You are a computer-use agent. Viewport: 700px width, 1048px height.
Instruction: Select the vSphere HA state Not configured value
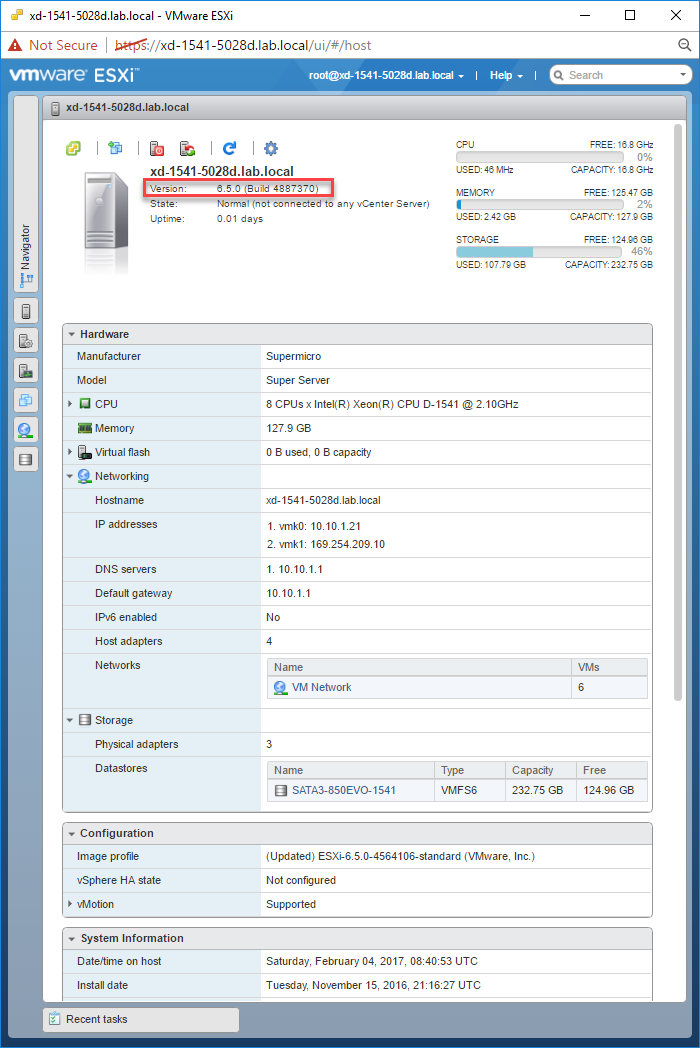[301, 880]
